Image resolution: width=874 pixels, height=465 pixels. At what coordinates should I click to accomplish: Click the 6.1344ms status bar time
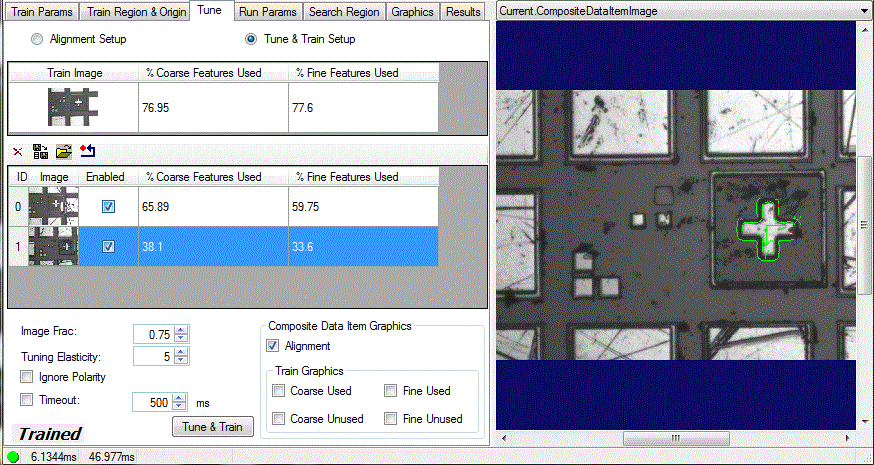click(x=54, y=457)
